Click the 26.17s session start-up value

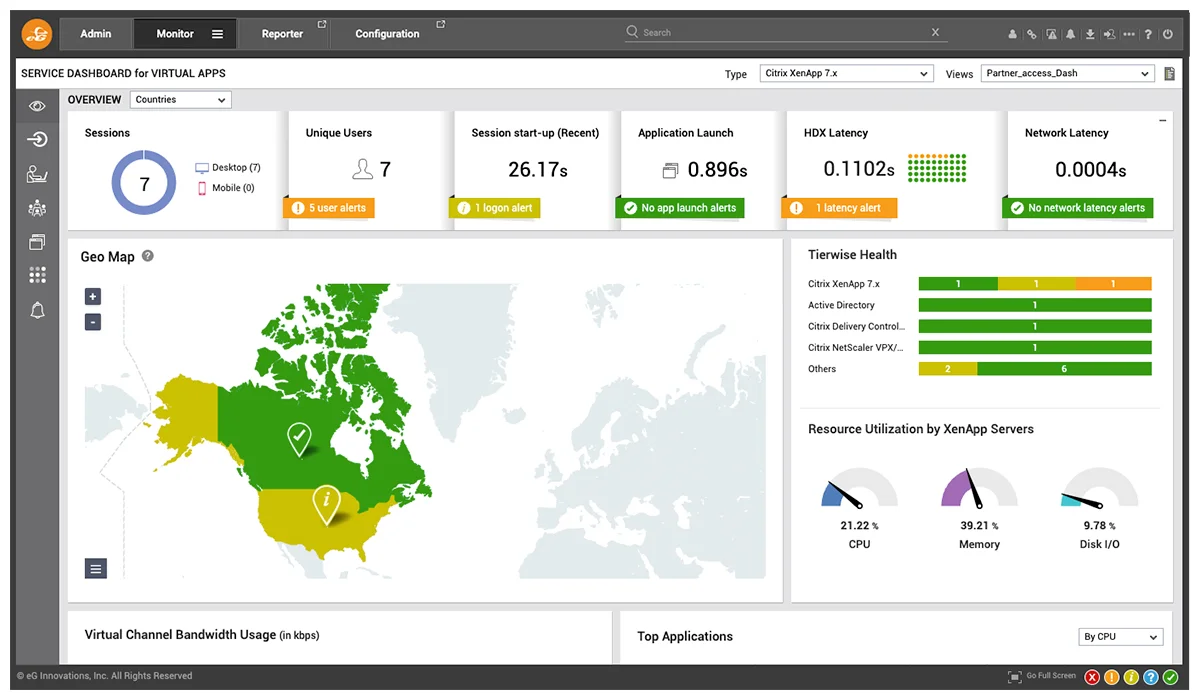[x=538, y=170]
